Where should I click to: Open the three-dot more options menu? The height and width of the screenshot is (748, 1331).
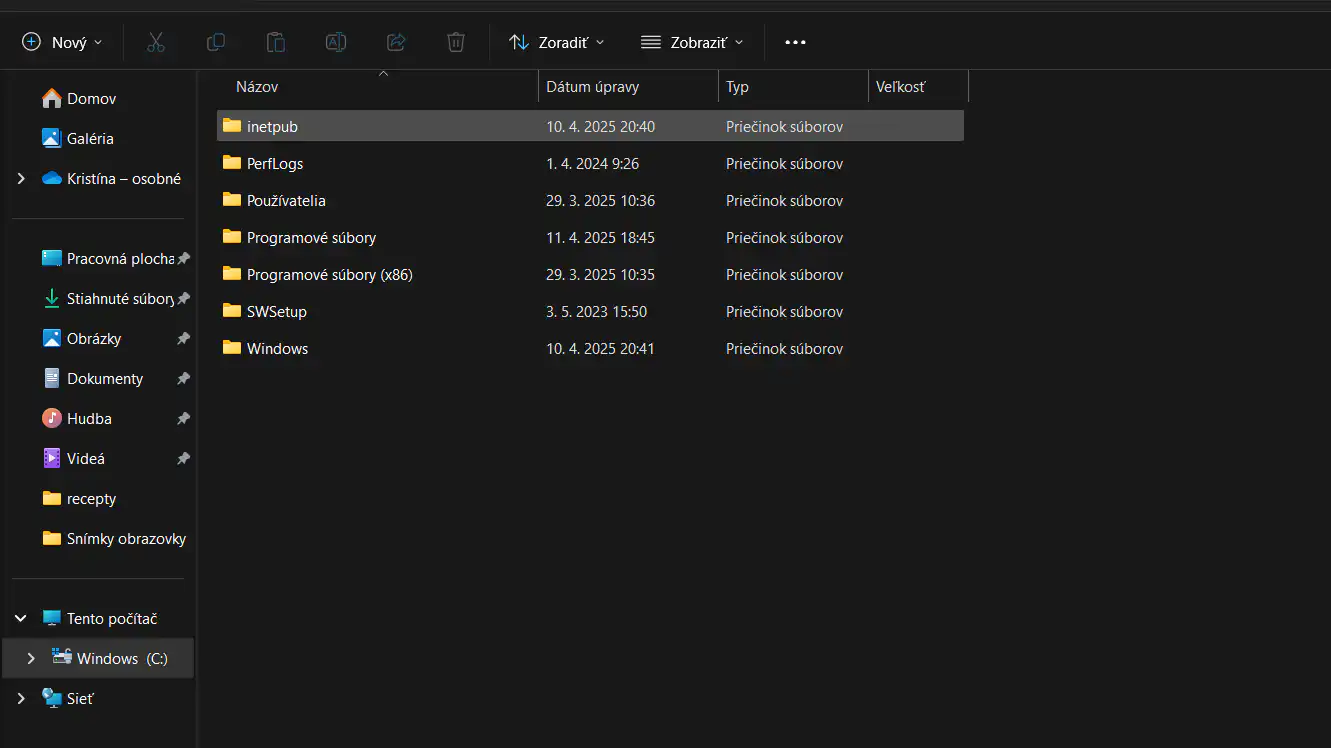[795, 42]
